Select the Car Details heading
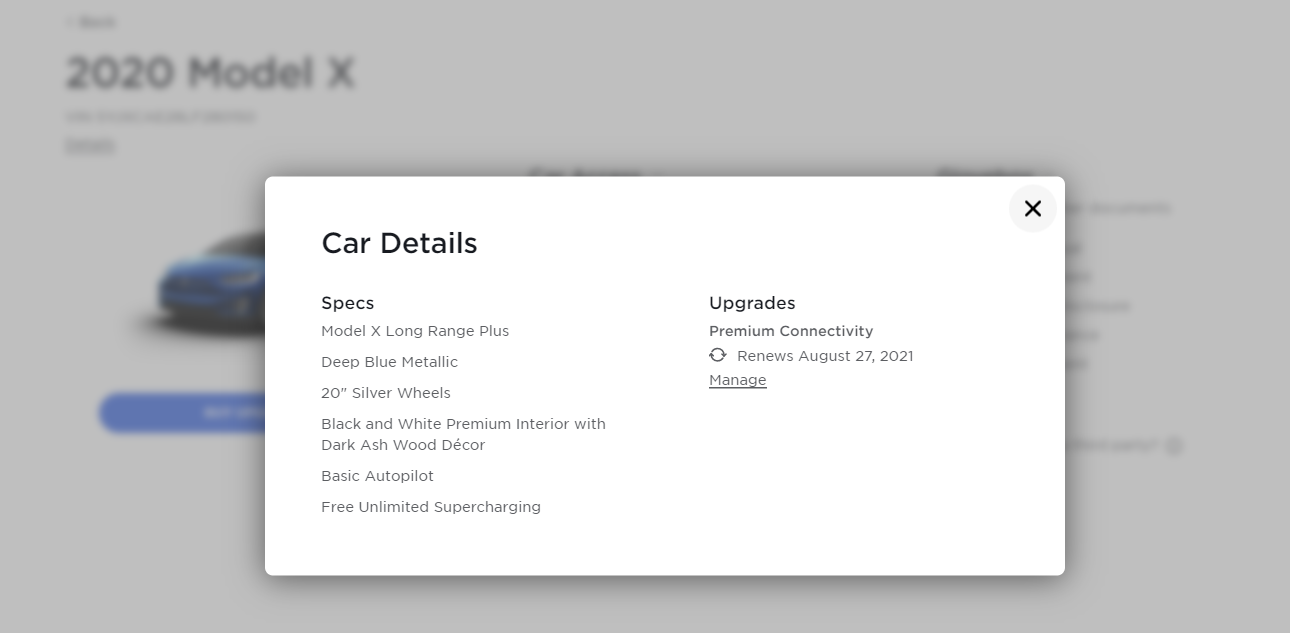 (x=399, y=243)
